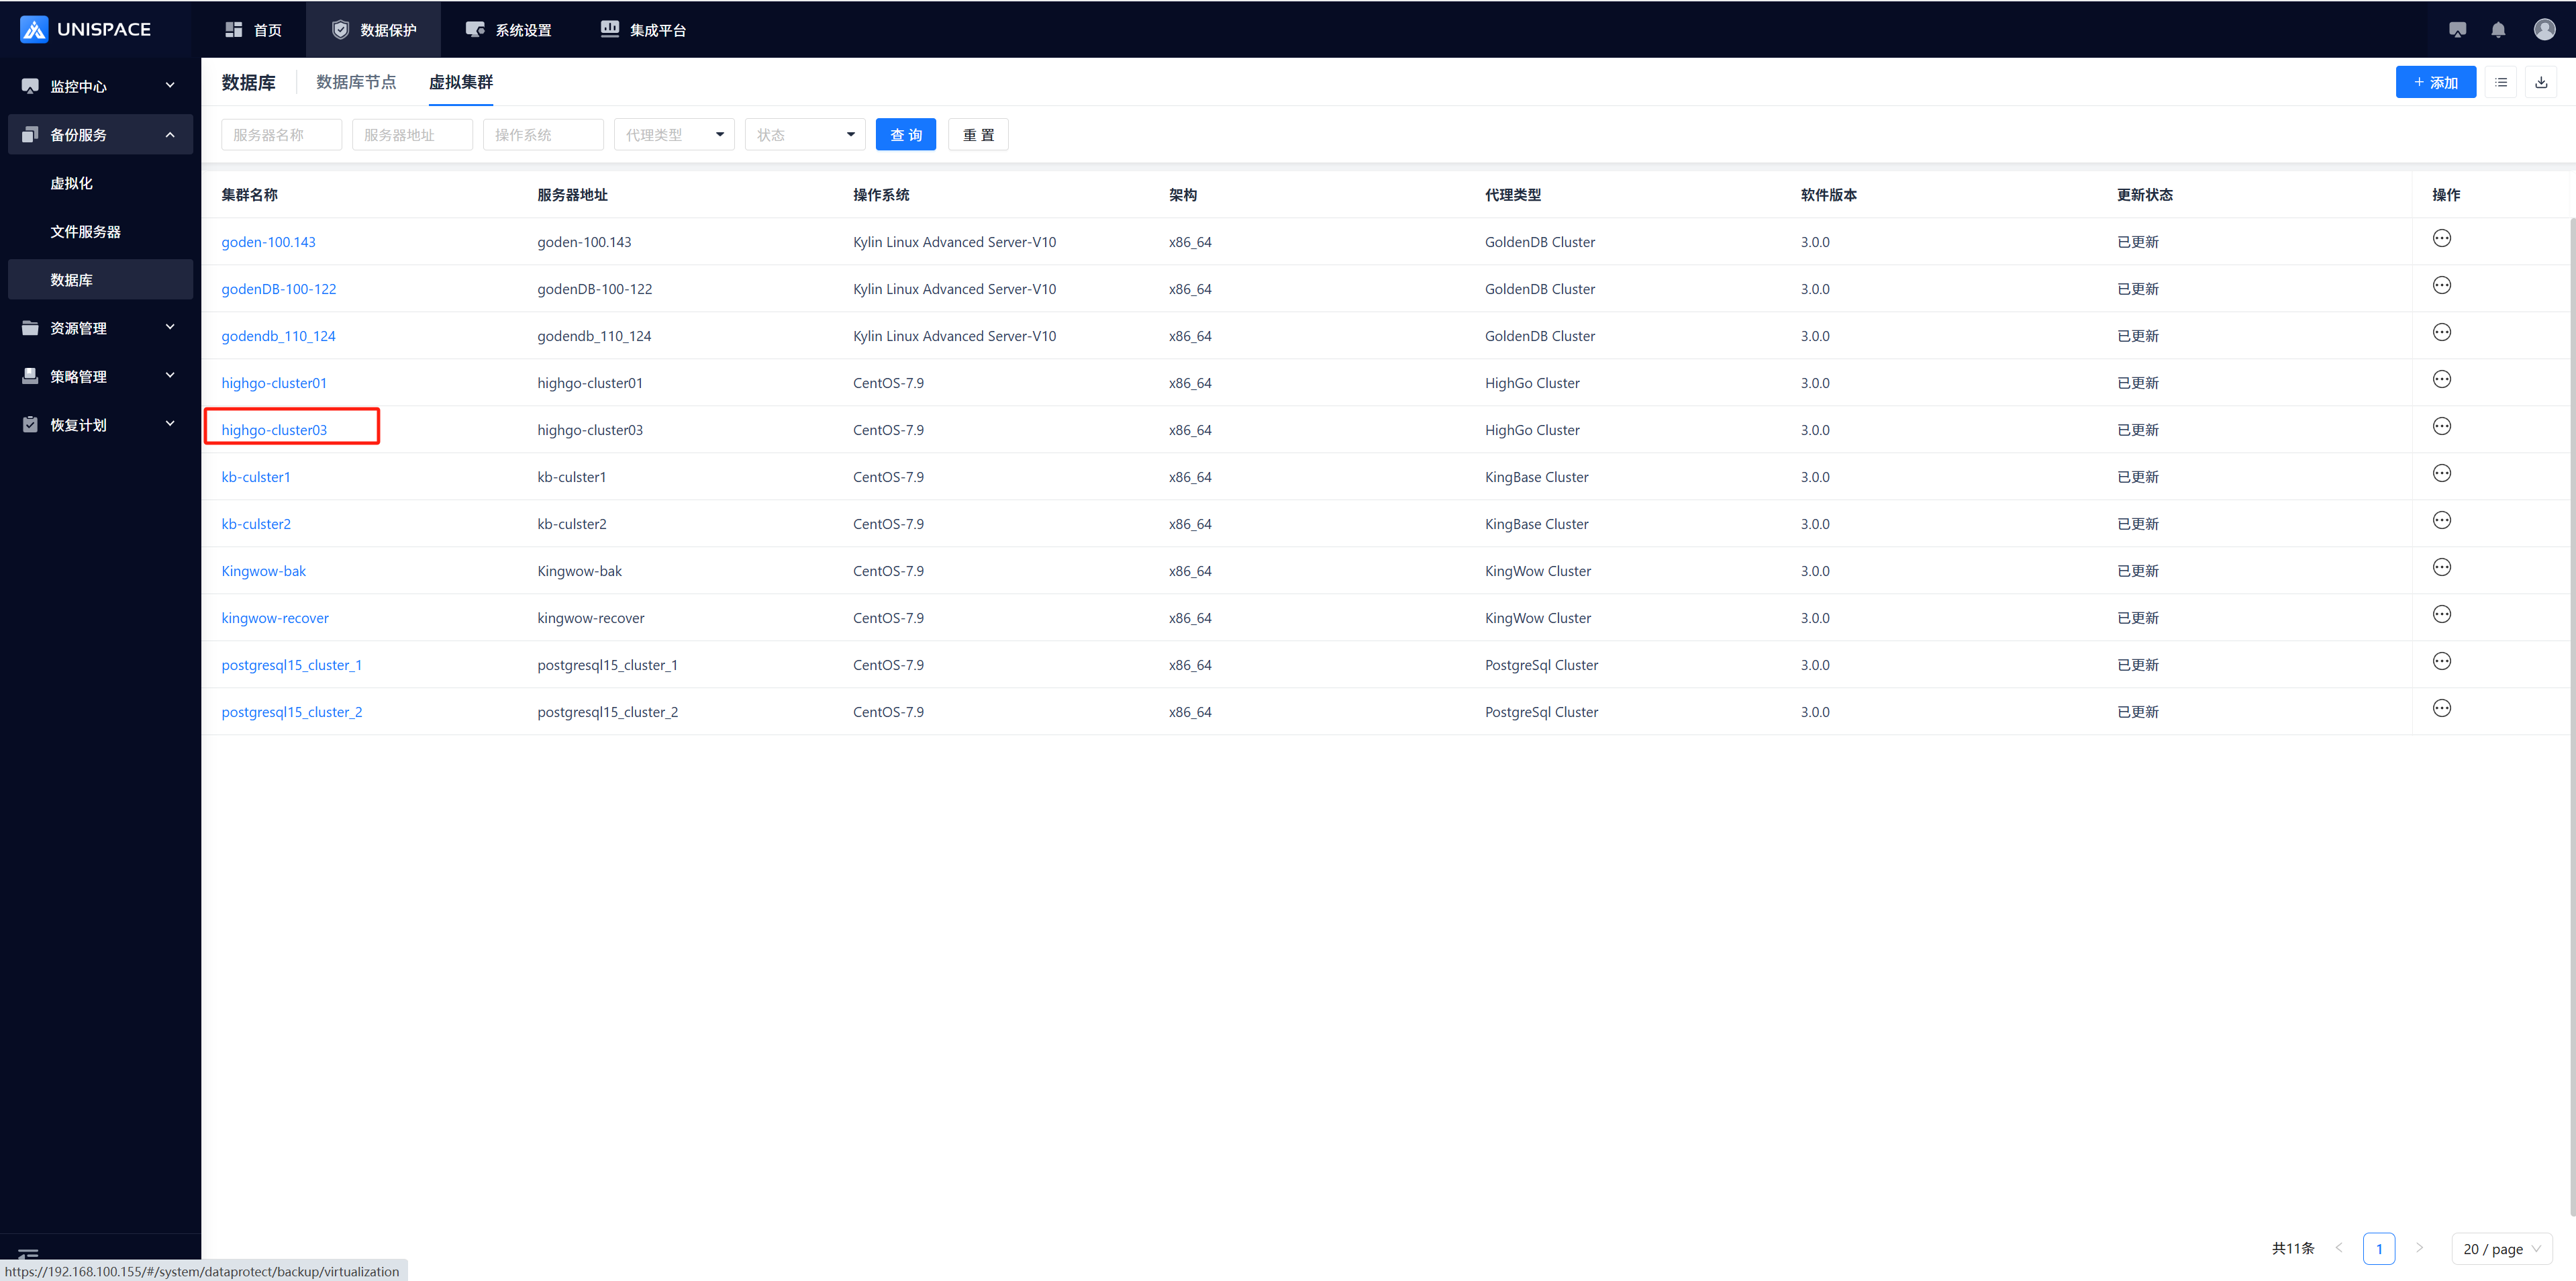This screenshot has width=2576, height=1281.
Task: Expand the 资源管理 sidebar section
Action: (x=99, y=328)
